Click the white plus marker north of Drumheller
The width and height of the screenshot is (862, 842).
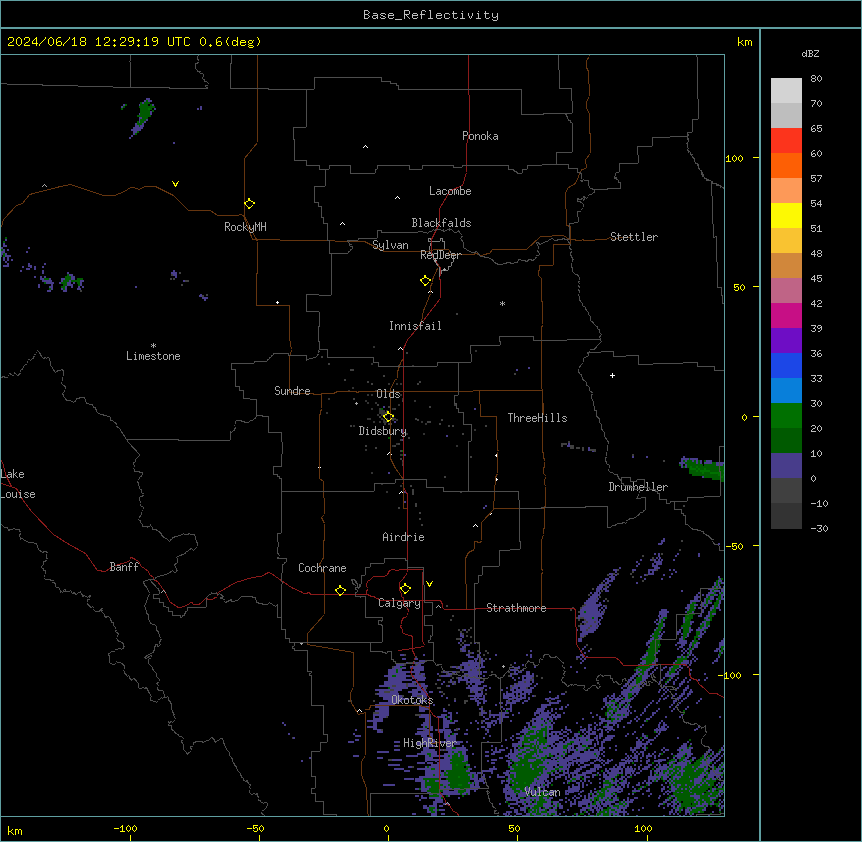612,375
